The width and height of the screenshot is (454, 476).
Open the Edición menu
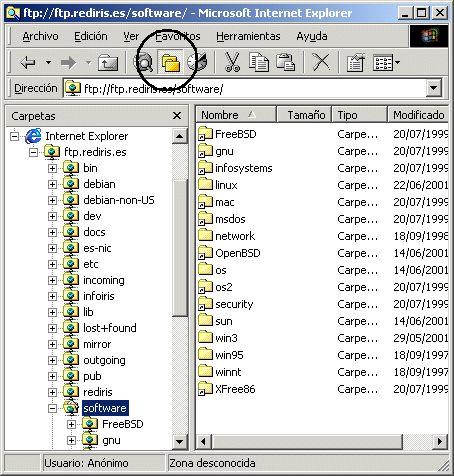pyautogui.click(x=91, y=36)
